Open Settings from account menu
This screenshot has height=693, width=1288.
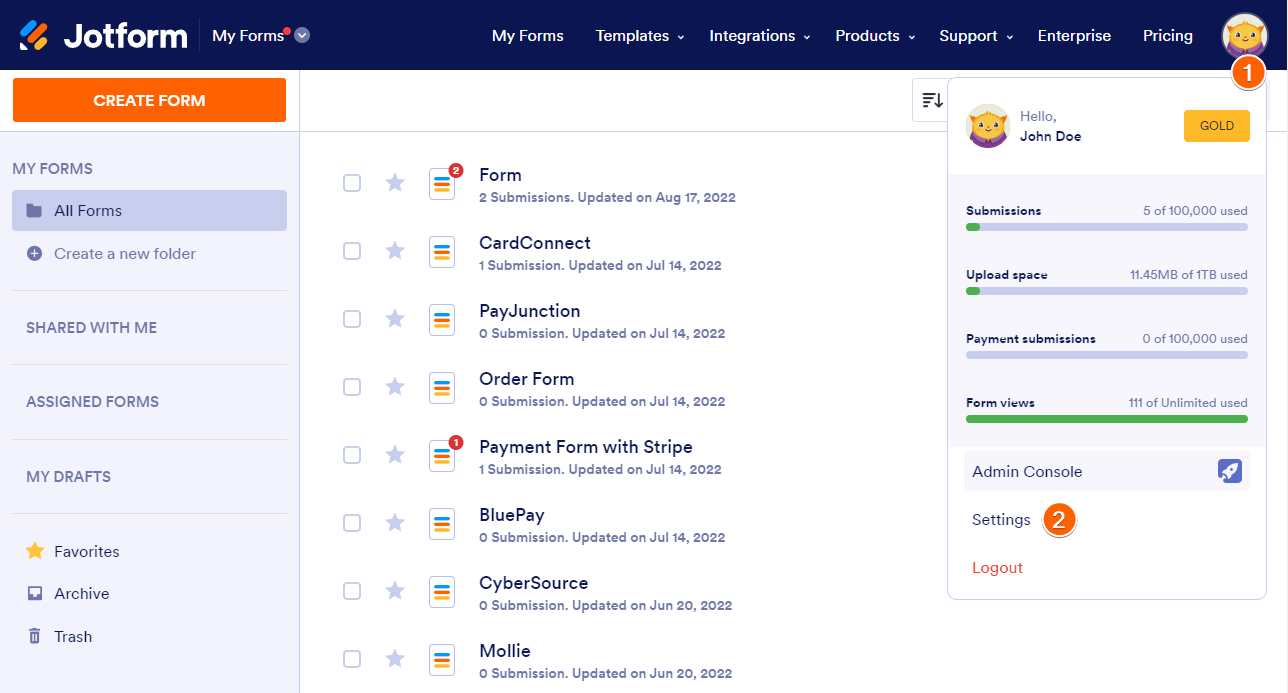coord(1001,520)
